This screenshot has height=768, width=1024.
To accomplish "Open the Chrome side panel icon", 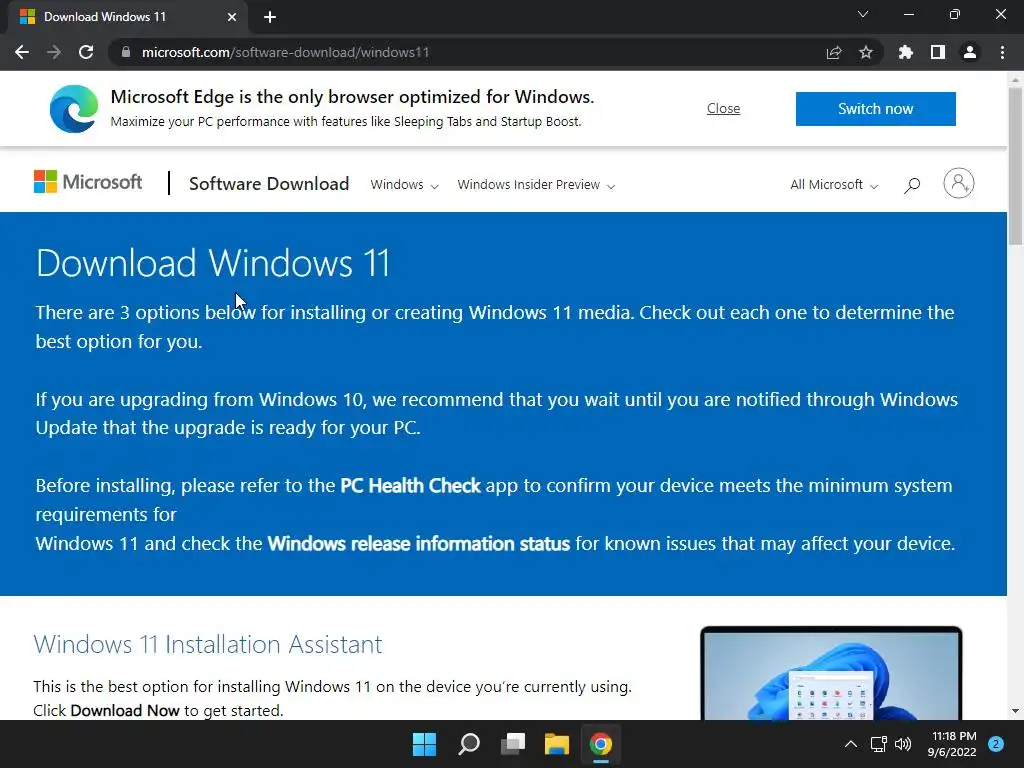I will click(x=938, y=52).
